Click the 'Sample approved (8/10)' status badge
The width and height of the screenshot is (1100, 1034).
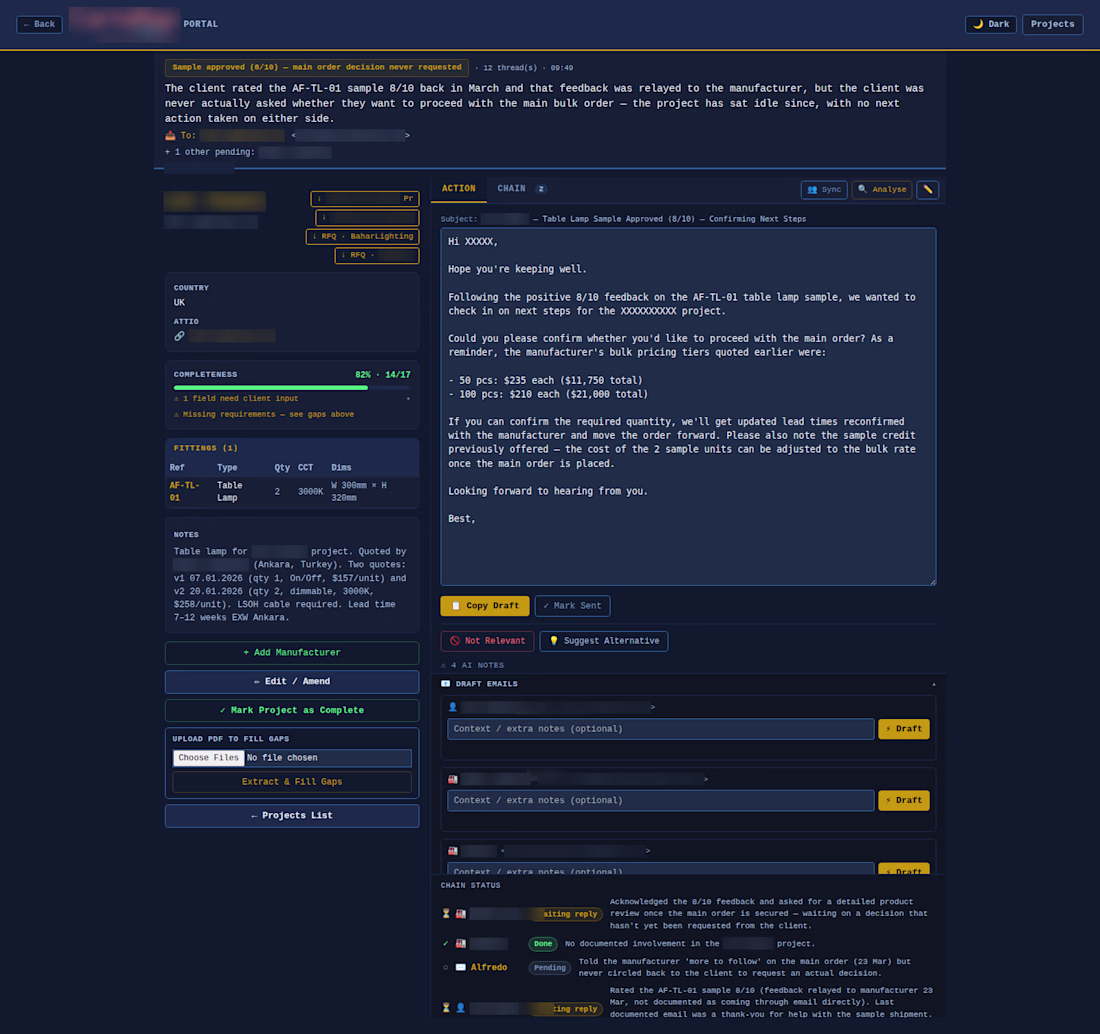coord(316,67)
